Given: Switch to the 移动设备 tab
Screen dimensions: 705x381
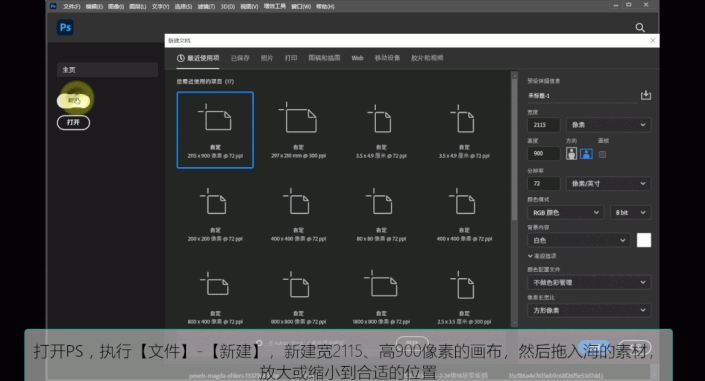Looking at the screenshot, I should 387,58.
